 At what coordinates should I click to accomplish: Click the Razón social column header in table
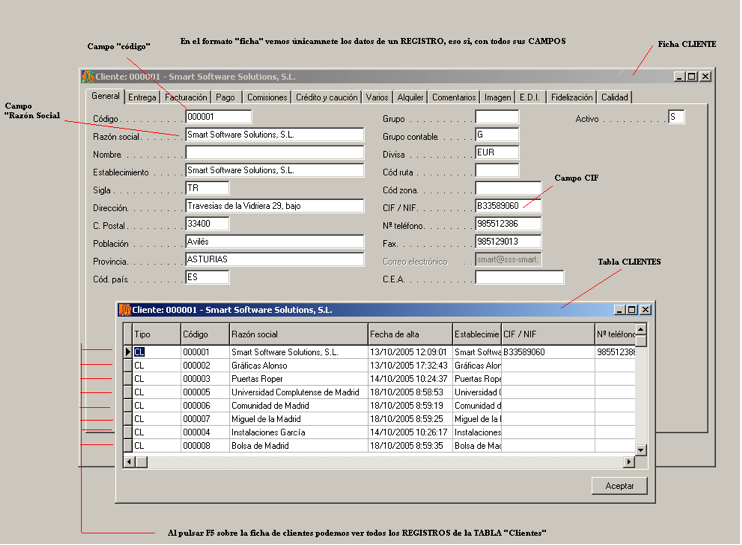(297, 334)
